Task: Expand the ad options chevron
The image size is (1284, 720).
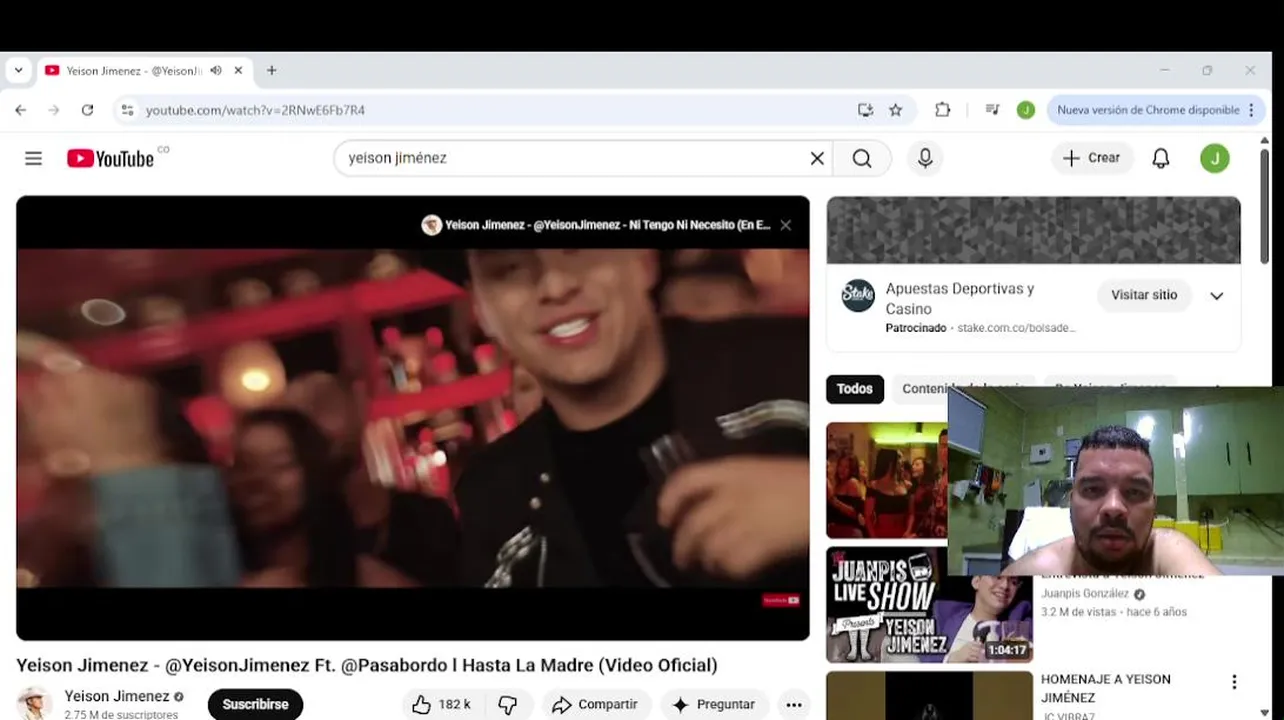Action: [1216, 296]
